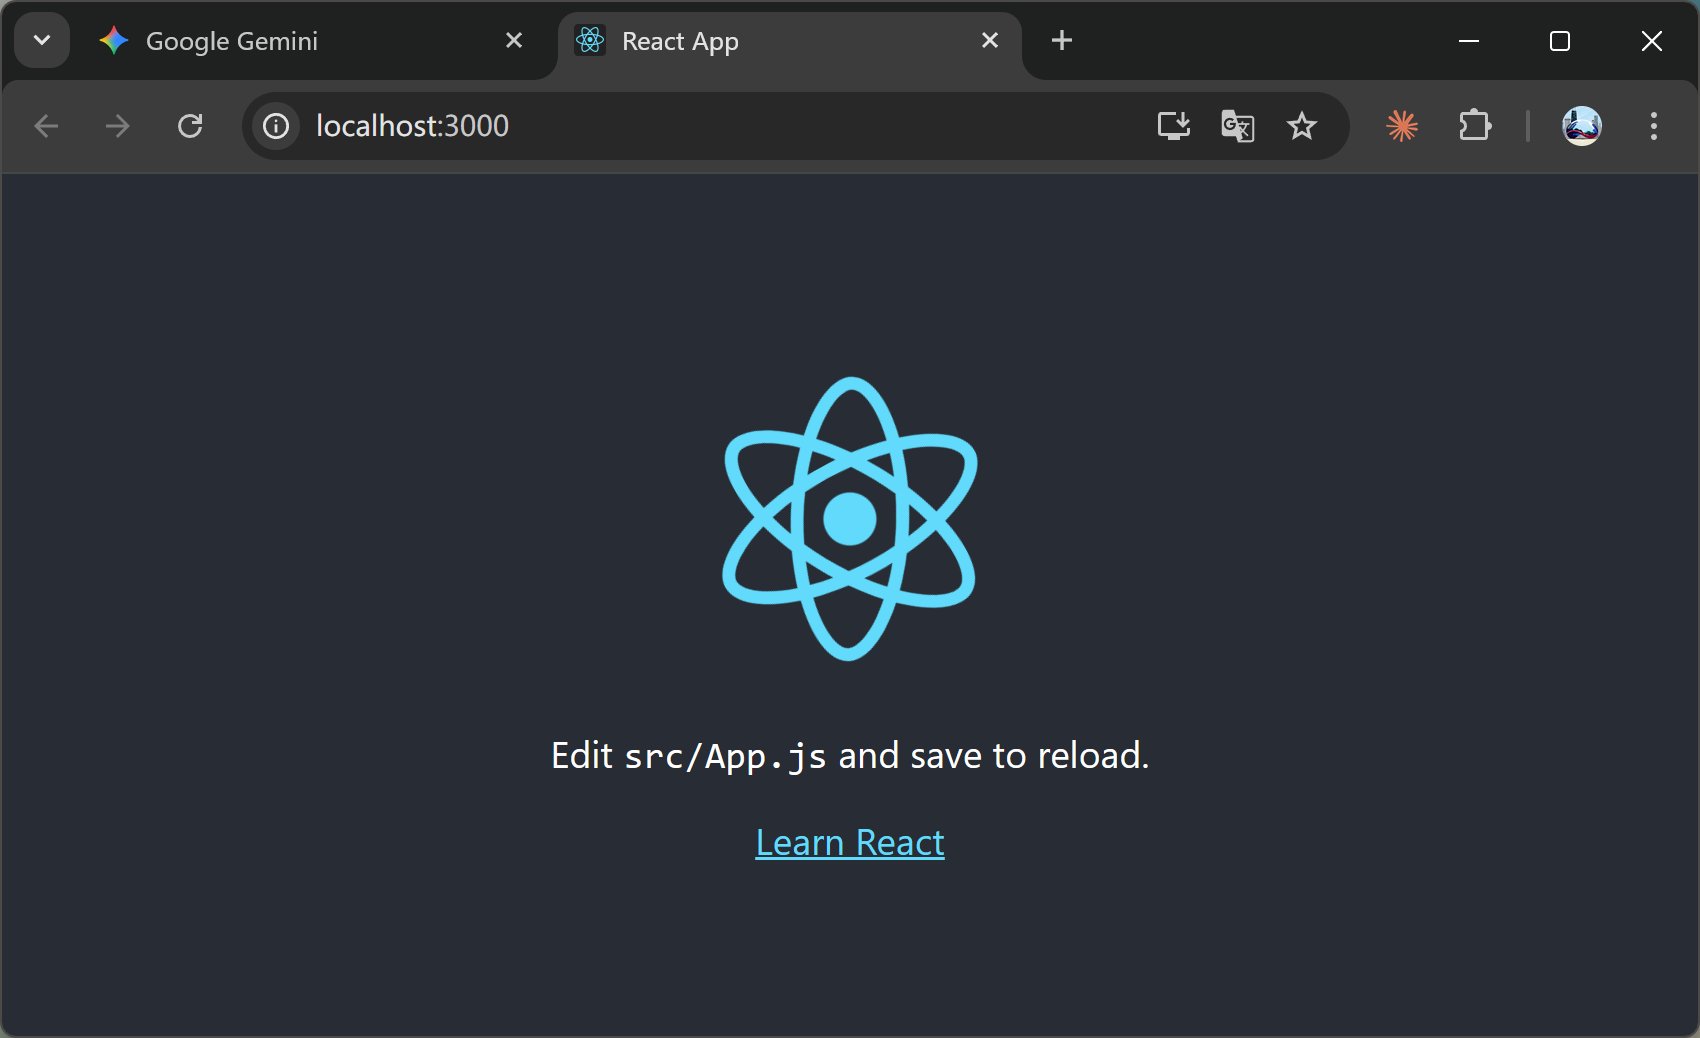Click the large React logo
Image resolution: width=1700 pixels, height=1038 pixels.
[x=849, y=518]
